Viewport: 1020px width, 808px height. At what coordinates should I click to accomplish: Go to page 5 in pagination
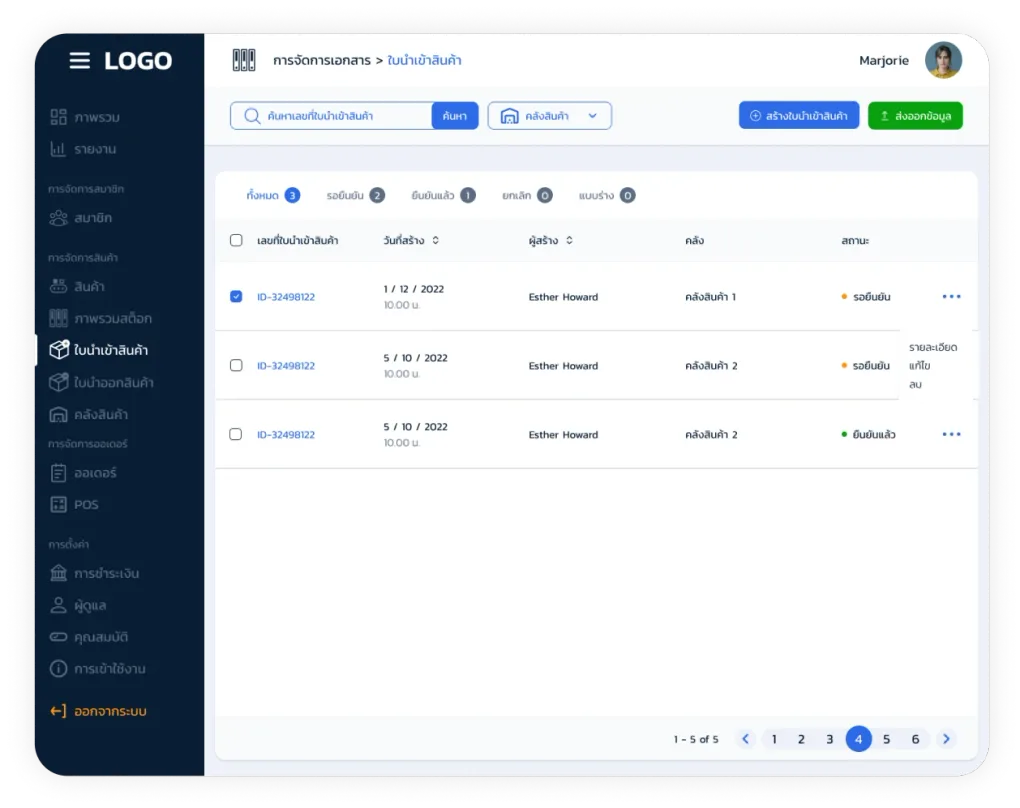887,739
